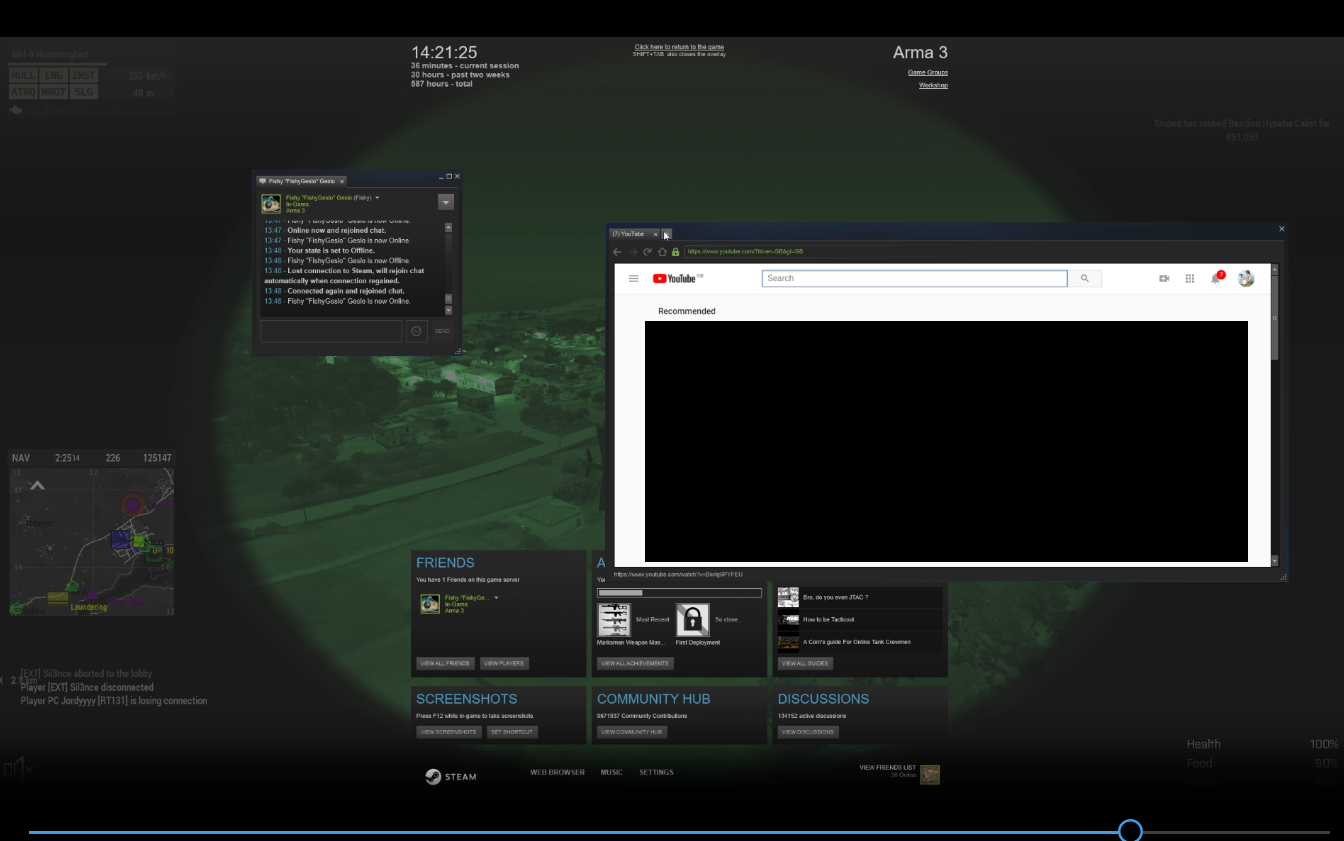Open the "Bro, do you even JTAC ?" guide thumbnail

tap(788, 597)
